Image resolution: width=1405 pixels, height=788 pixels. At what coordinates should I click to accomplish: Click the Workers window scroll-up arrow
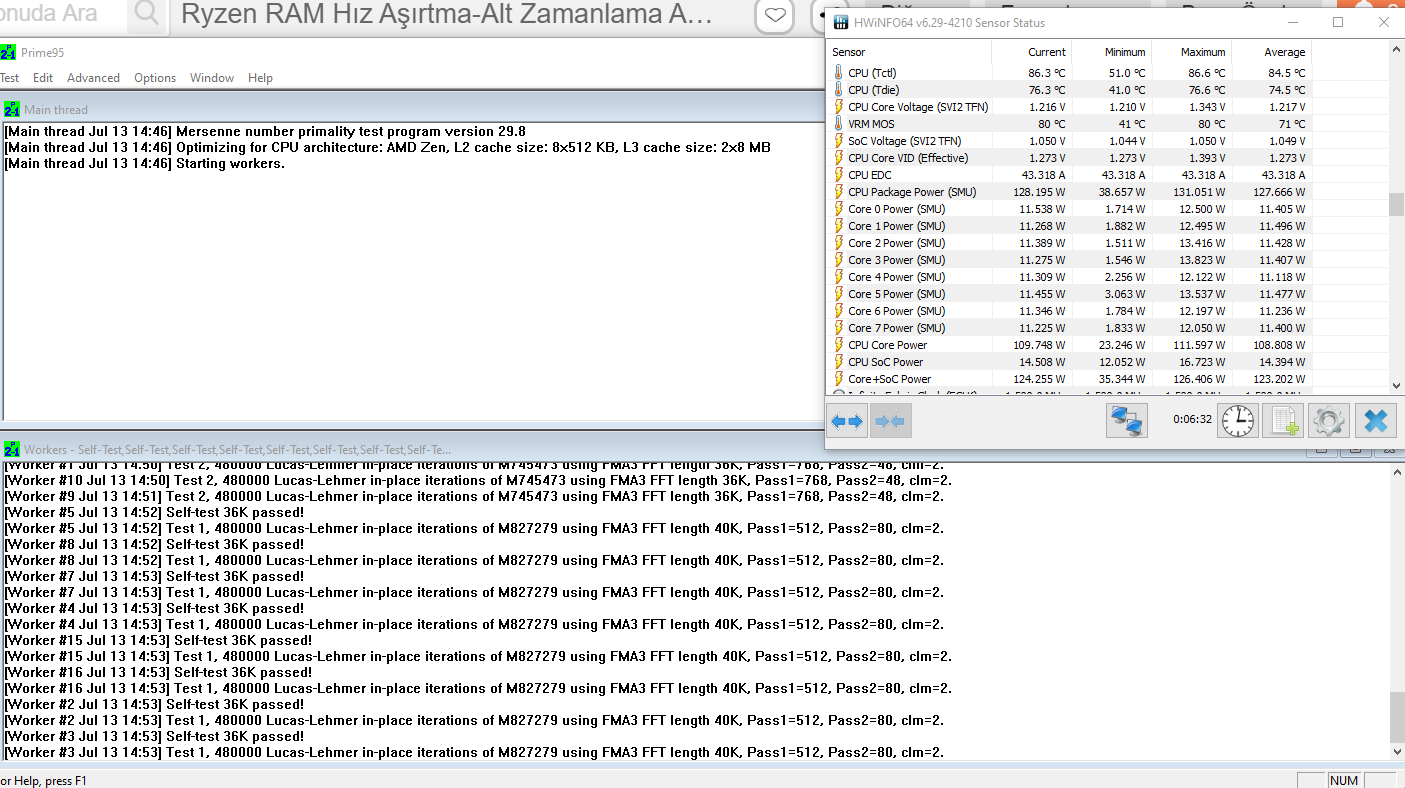pyautogui.click(x=1397, y=474)
